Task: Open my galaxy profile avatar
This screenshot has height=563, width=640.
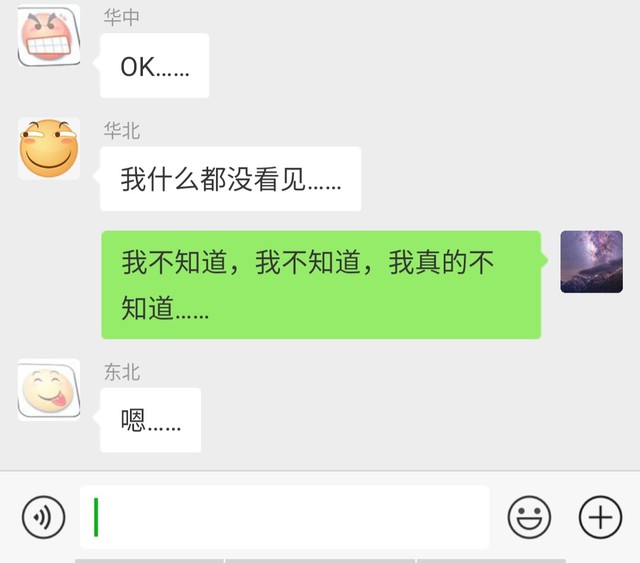Action: [x=591, y=262]
